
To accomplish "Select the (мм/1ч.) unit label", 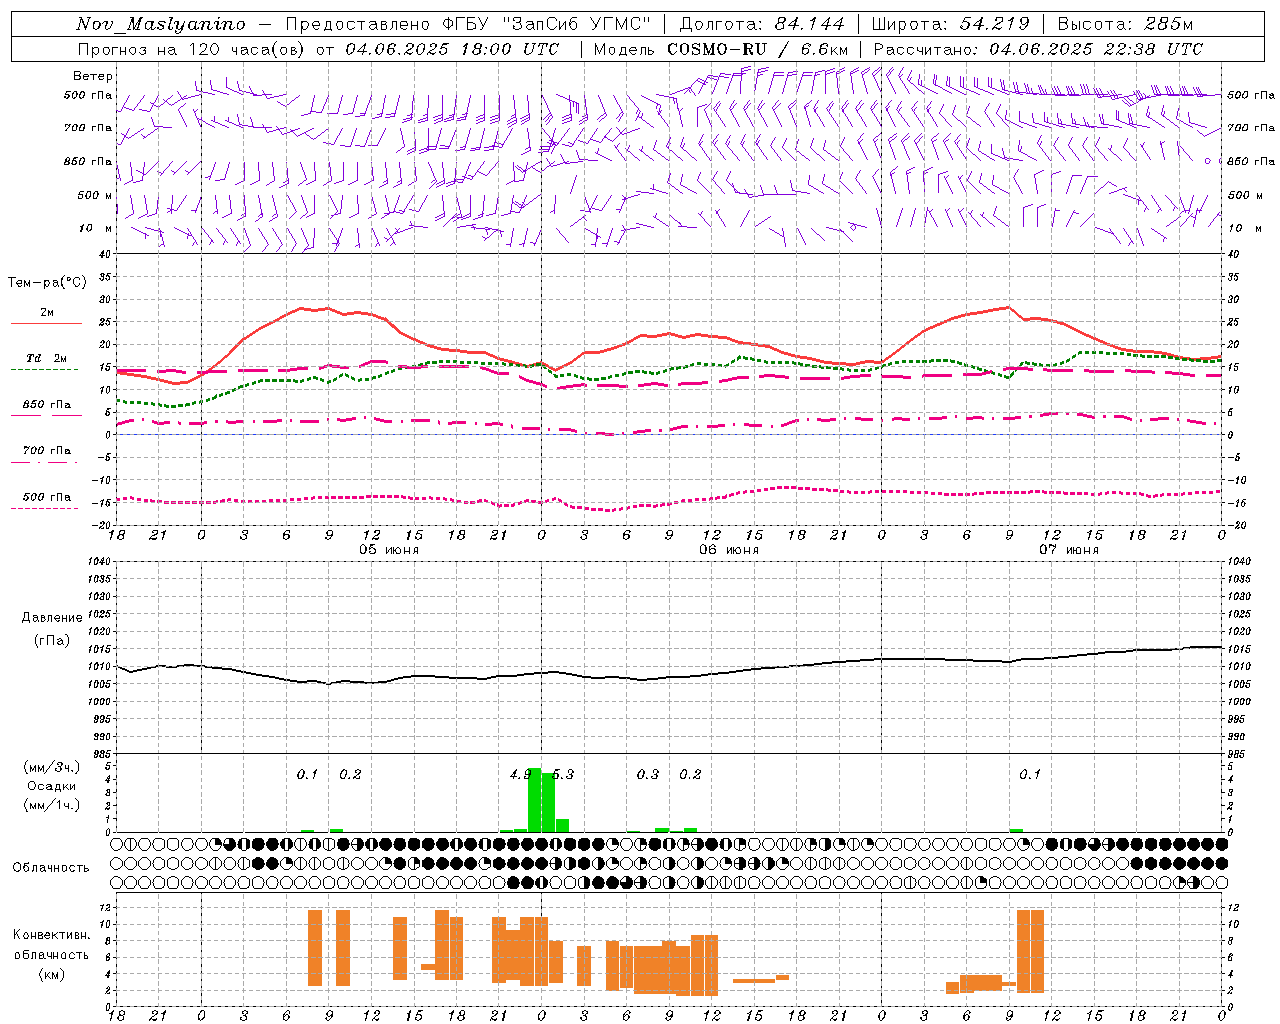I will coord(52,805).
